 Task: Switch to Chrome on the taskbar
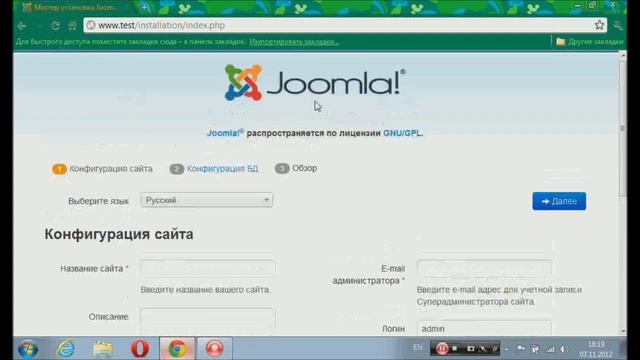[x=177, y=349]
